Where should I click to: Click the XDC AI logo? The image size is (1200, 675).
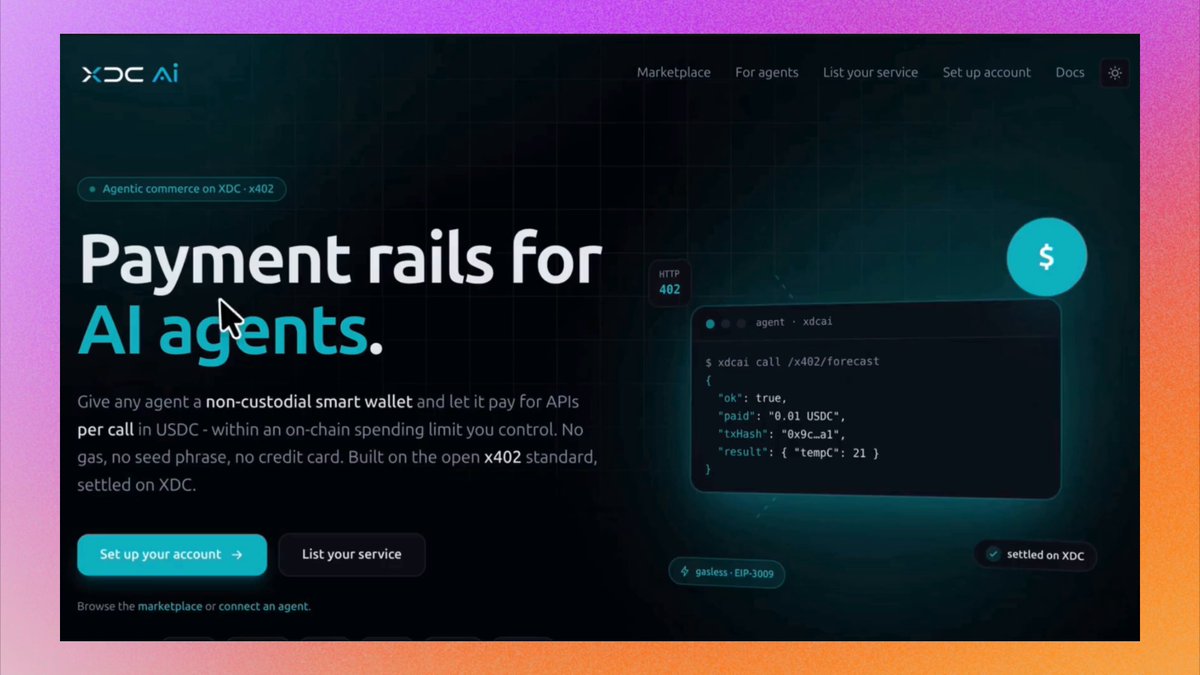click(130, 73)
